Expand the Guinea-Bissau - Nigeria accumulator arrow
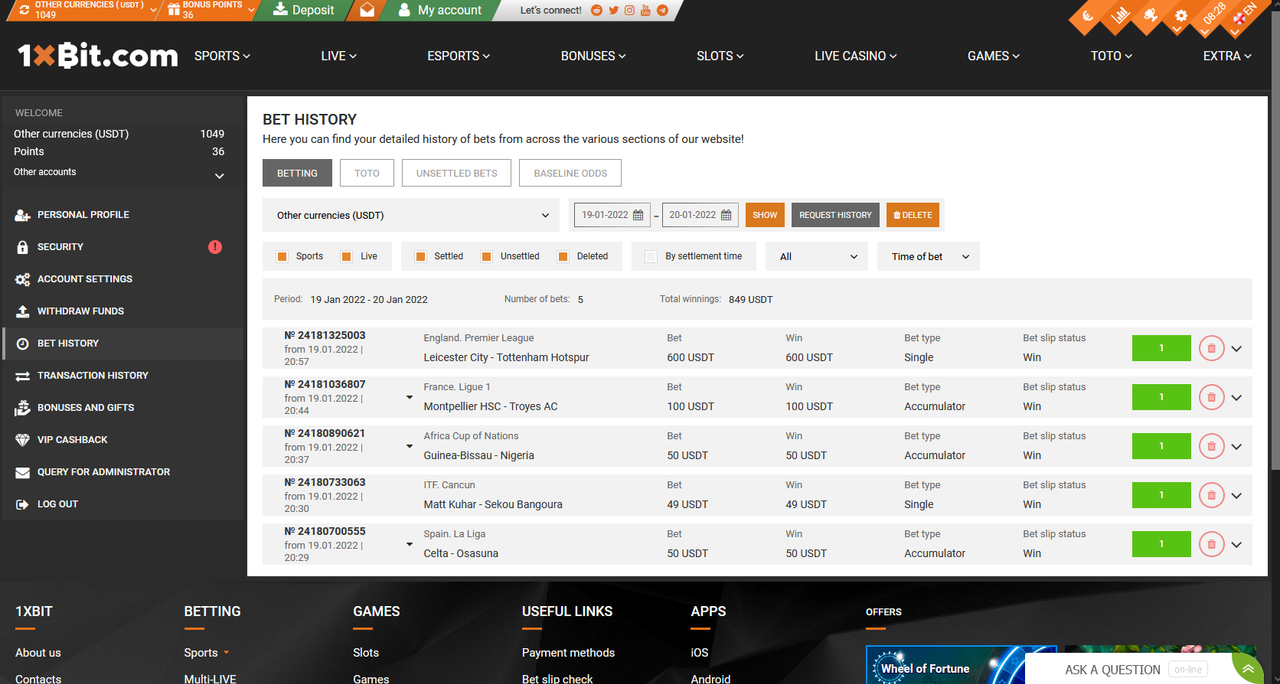This screenshot has width=1280, height=684. pos(409,447)
